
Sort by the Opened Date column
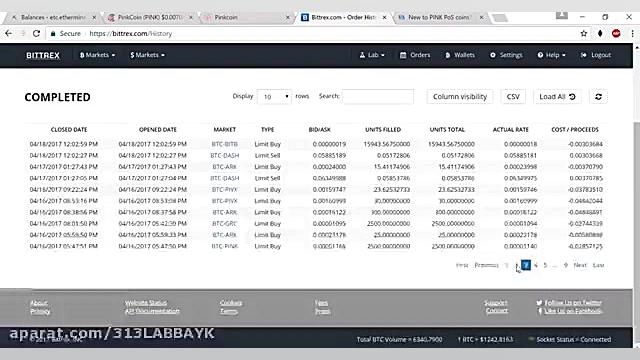pos(158,129)
